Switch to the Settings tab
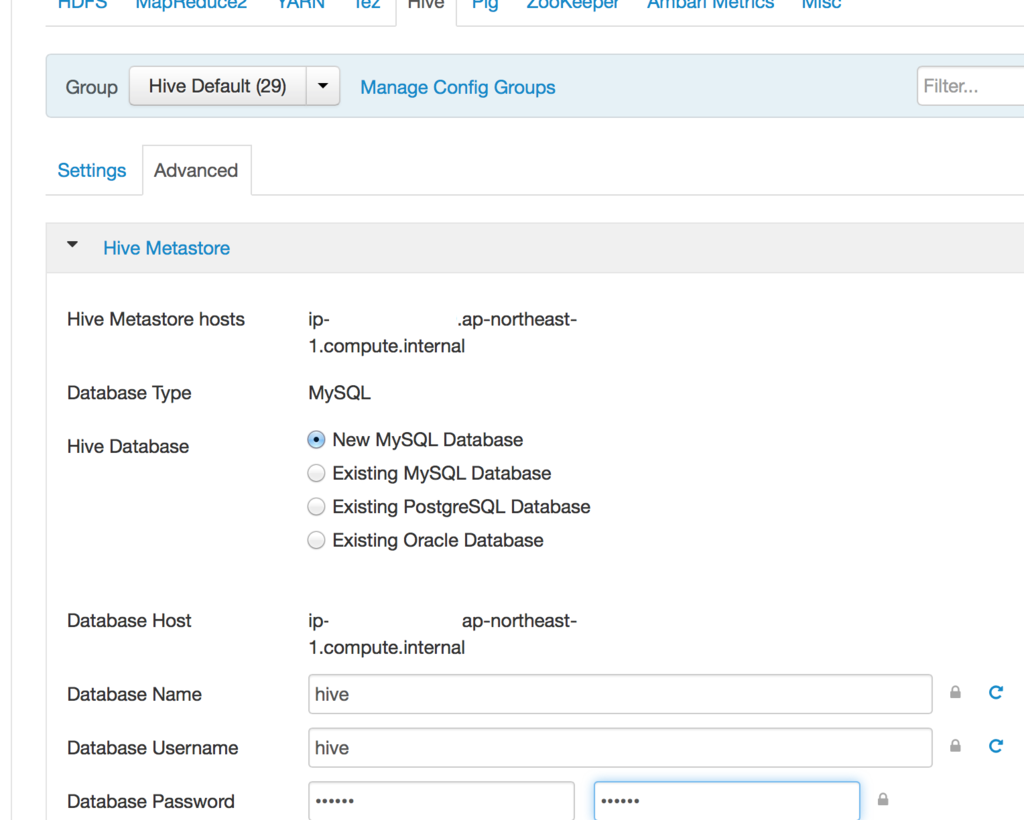This screenshot has width=1024, height=820. tap(92, 170)
